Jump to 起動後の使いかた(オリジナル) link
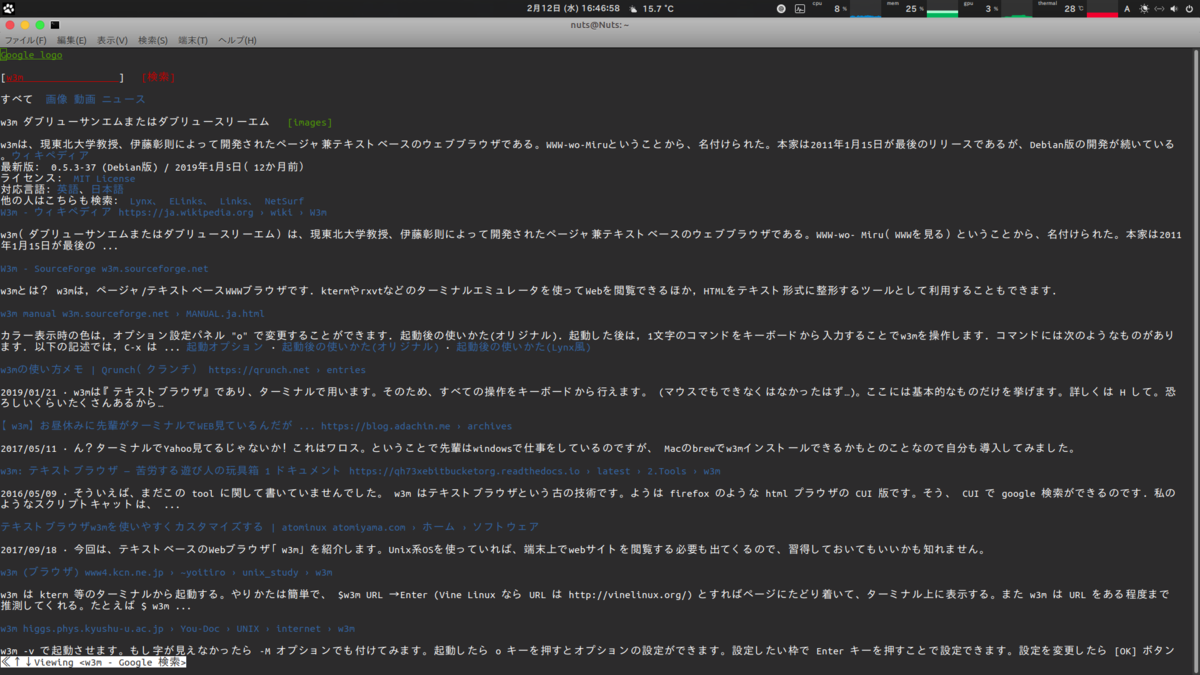The image size is (1200, 675). click(360, 347)
